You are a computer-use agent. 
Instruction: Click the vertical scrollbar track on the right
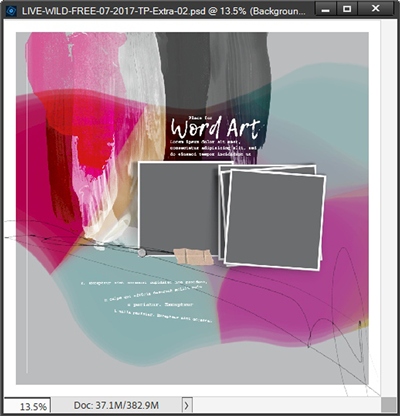pos(388,209)
